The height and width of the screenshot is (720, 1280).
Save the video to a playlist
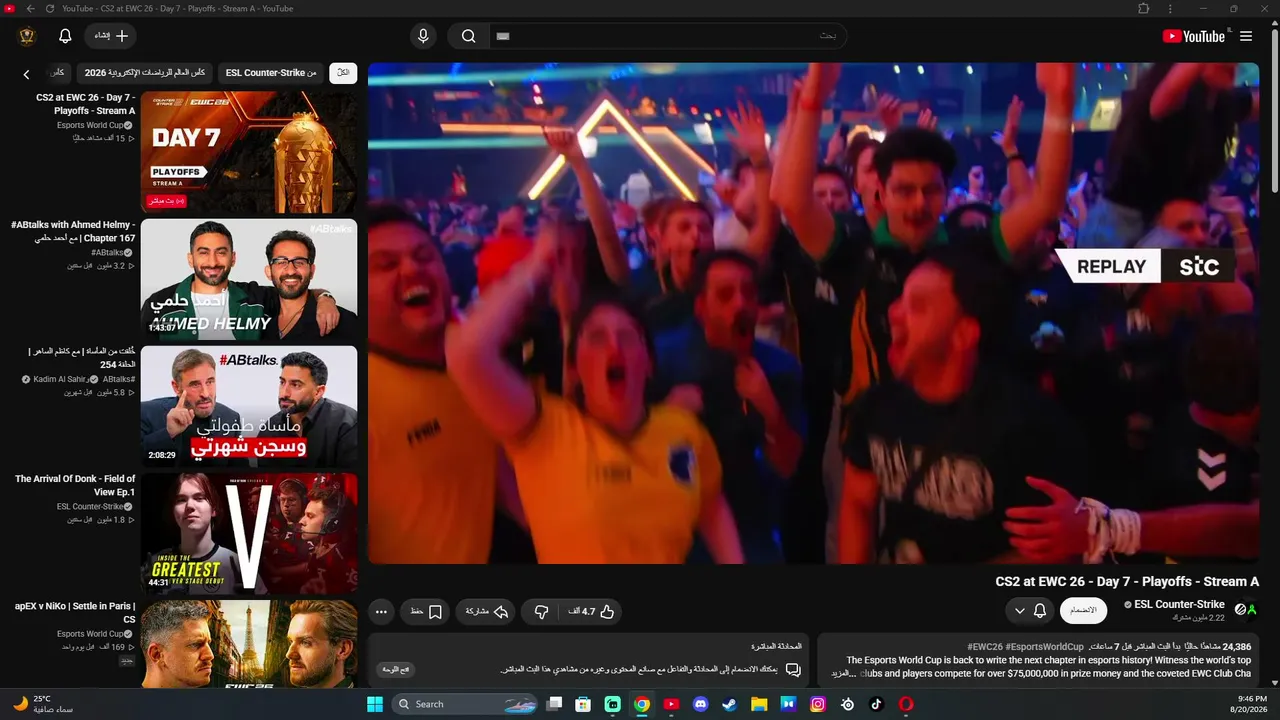tap(425, 611)
